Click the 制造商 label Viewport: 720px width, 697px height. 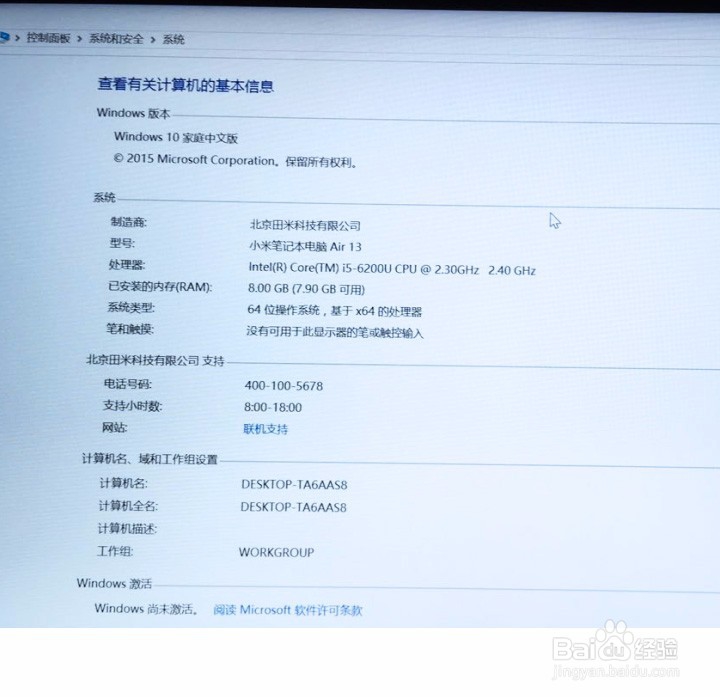coord(129,222)
